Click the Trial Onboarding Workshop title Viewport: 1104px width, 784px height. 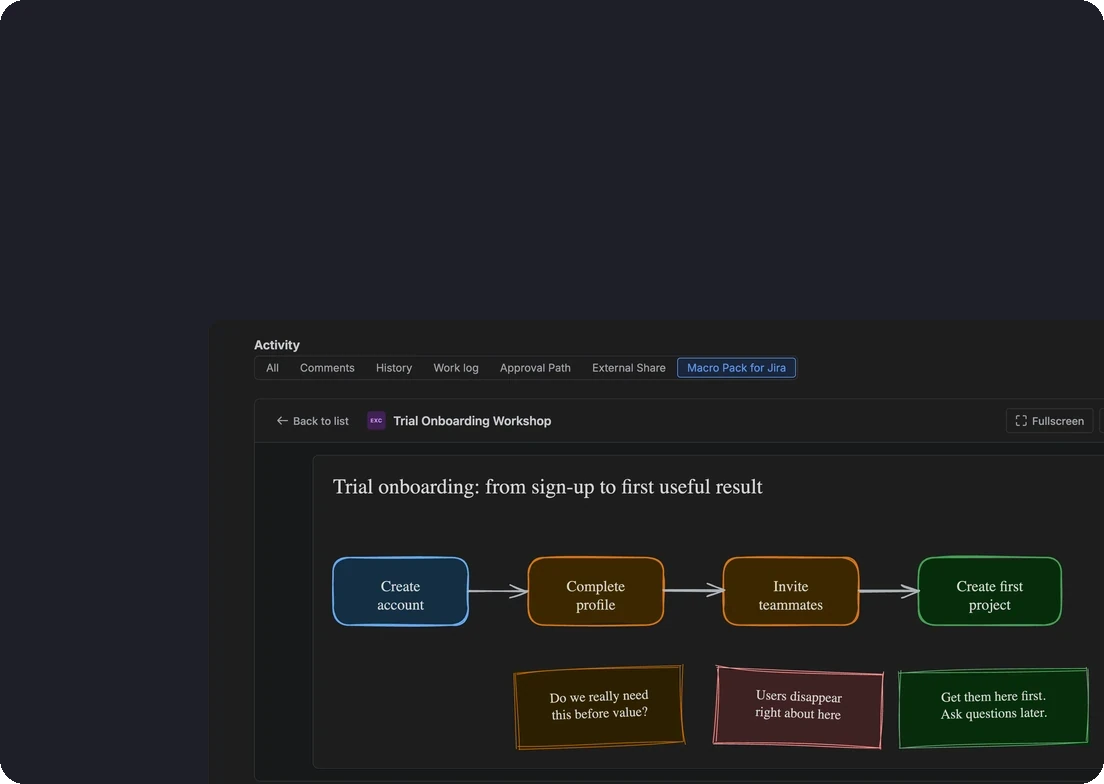click(x=472, y=421)
